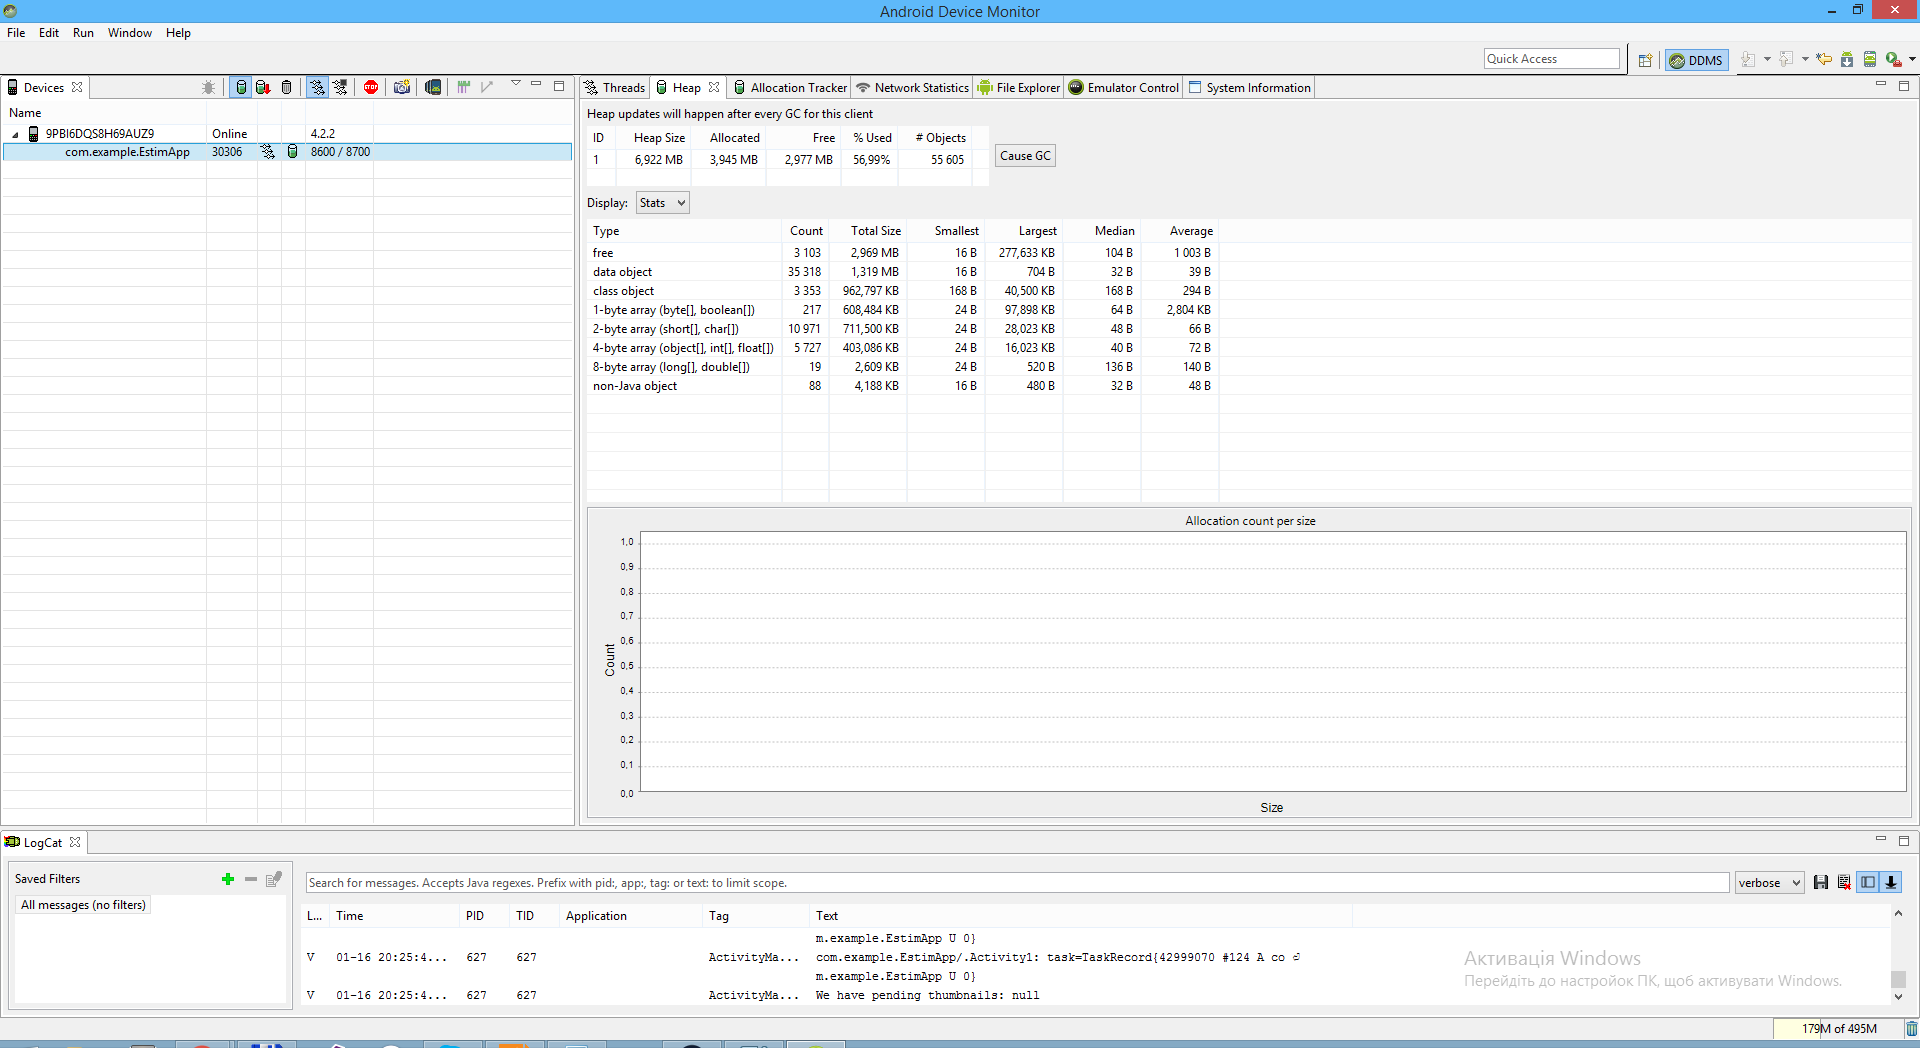Delete selected LogCat filter minus icon
The width and height of the screenshot is (1920, 1048).
(x=251, y=879)
